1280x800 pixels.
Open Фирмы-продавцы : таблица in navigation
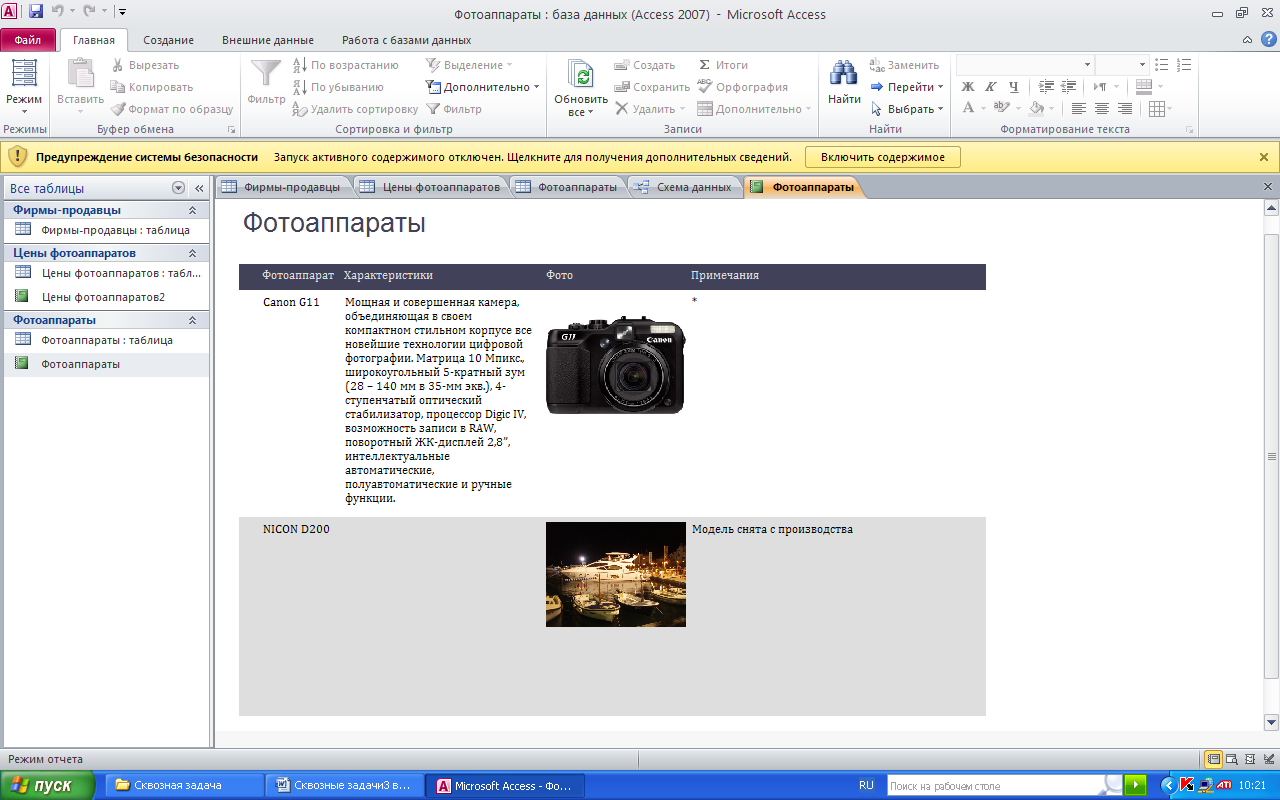point(108,230)
